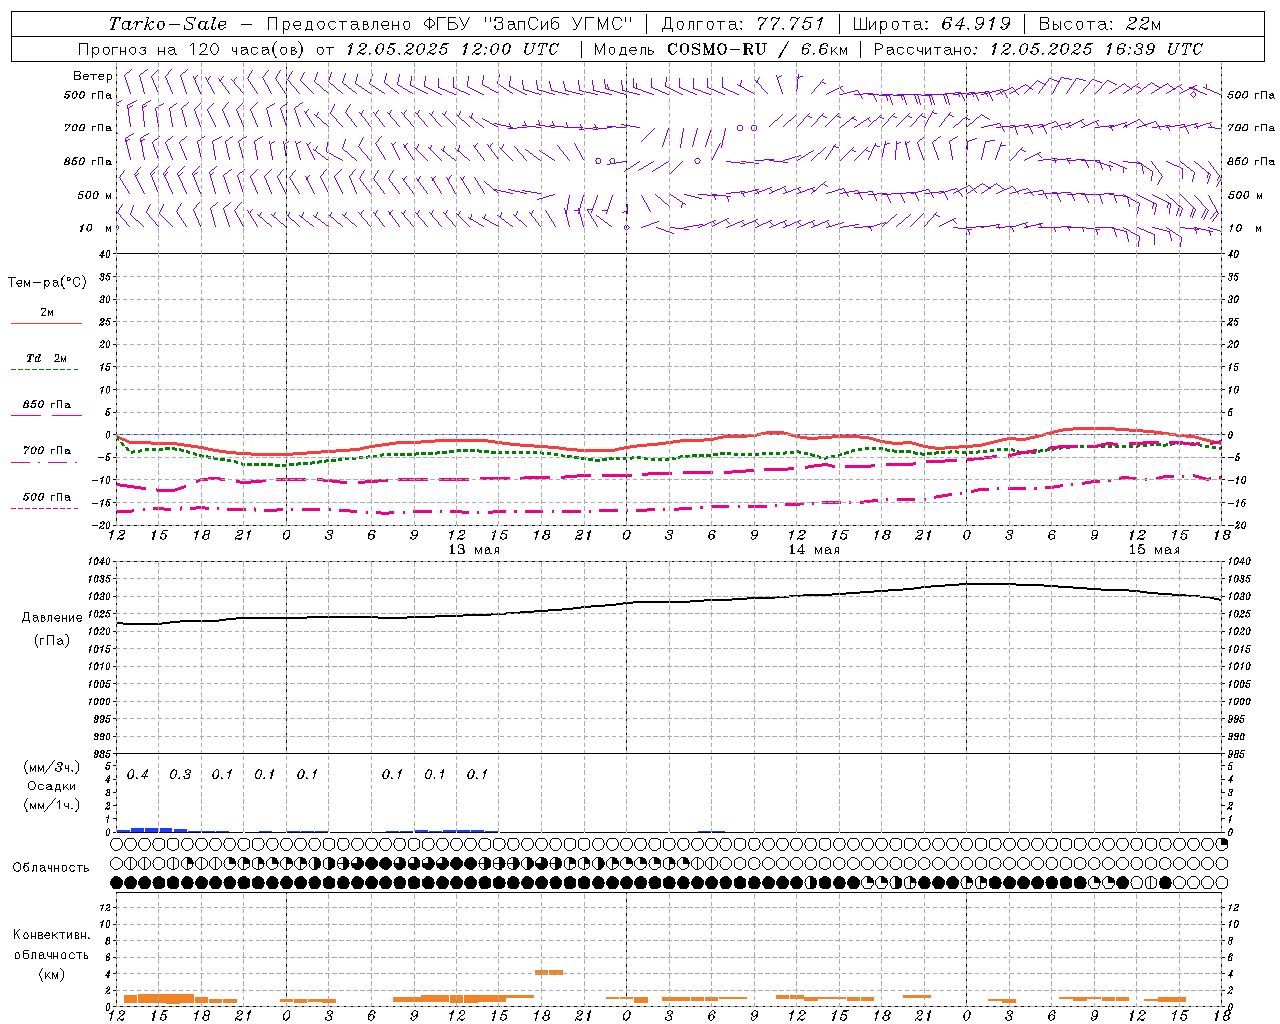Click the 'Конвективн.' label

51,935
